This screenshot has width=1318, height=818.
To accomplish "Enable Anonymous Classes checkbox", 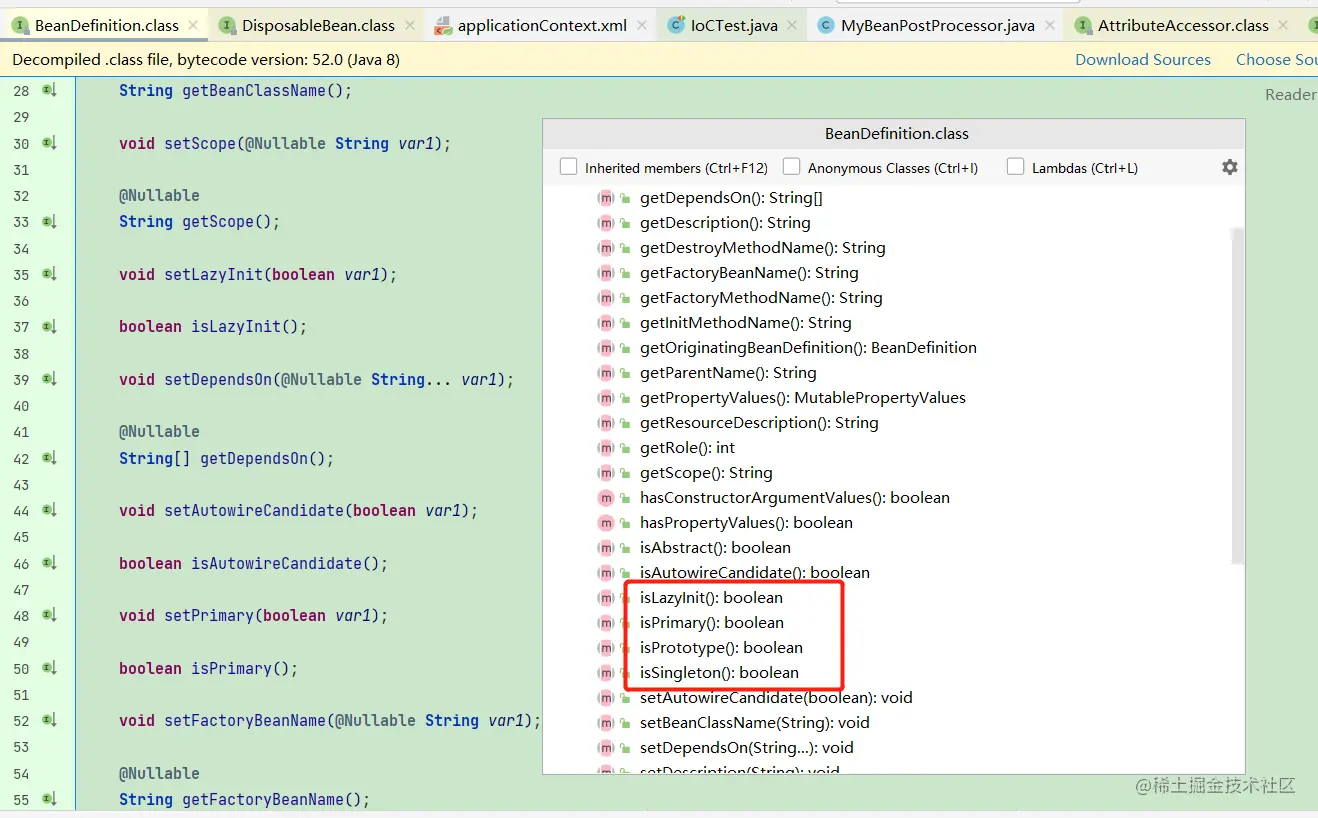I will click(x=791, y=166).
